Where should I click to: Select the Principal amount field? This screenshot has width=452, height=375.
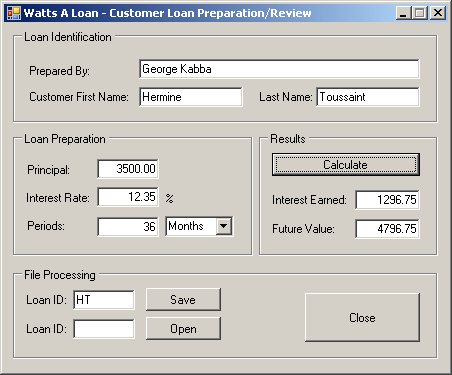coord(128,169)
